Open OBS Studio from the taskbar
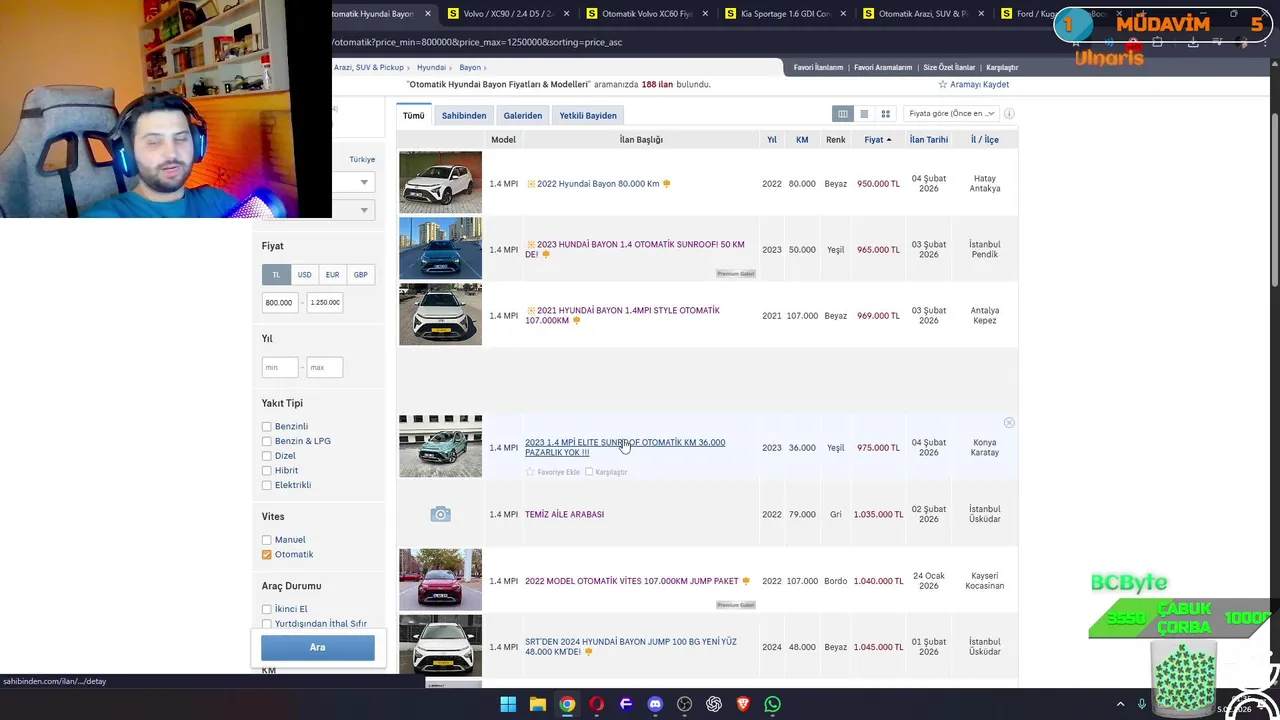The height and width of the screenshot is (720, 1280). (x=684, y=704)
